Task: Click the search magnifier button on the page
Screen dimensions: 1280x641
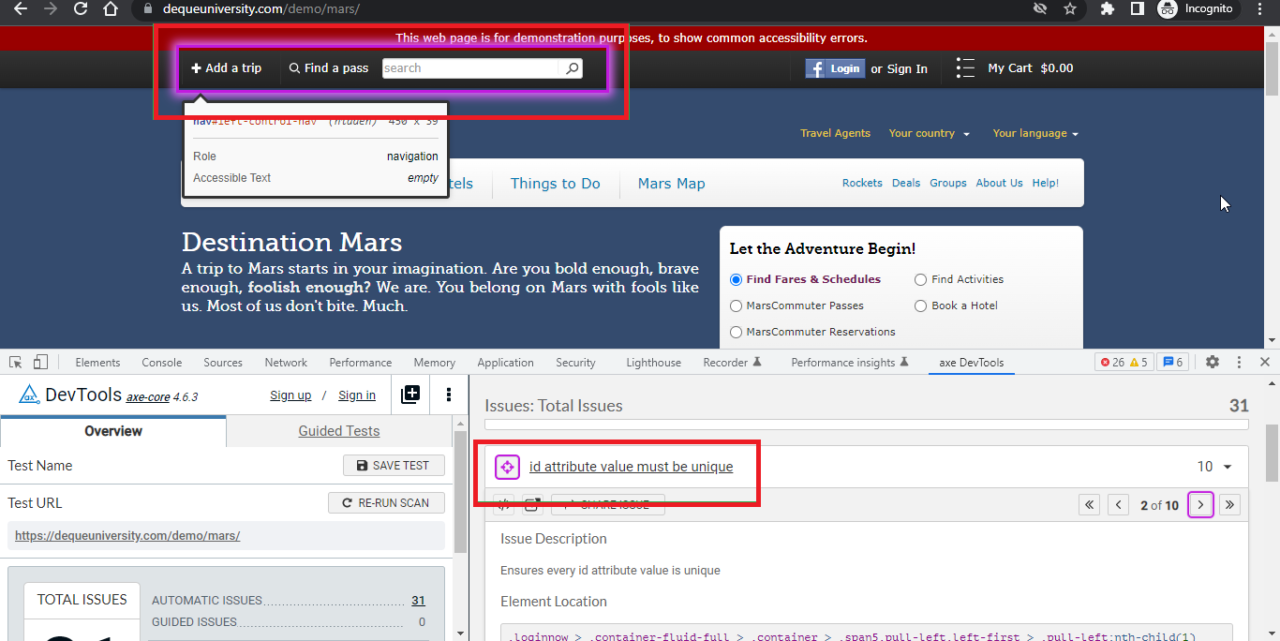Action: pos(572,68)
